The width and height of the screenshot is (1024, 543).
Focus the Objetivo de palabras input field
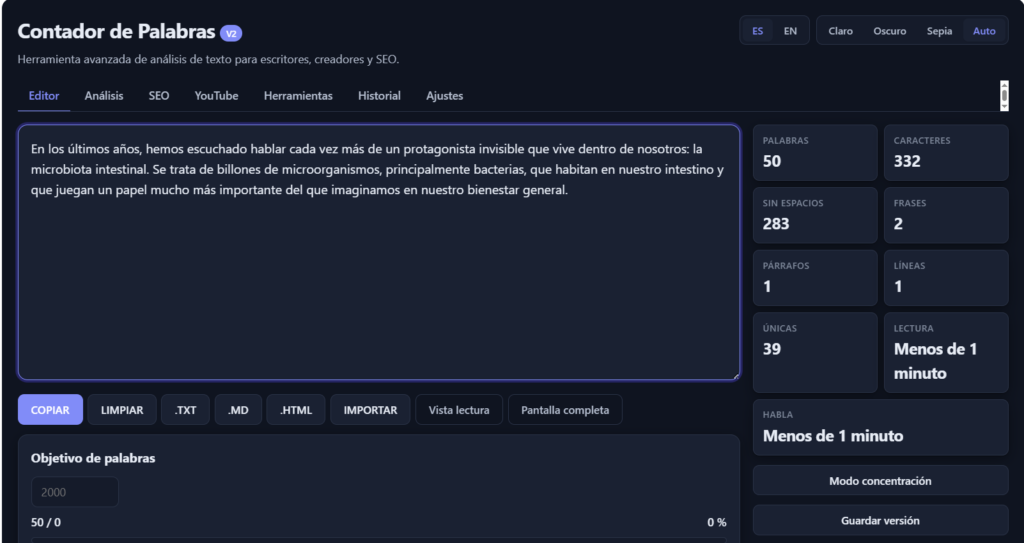click(74, 492)
